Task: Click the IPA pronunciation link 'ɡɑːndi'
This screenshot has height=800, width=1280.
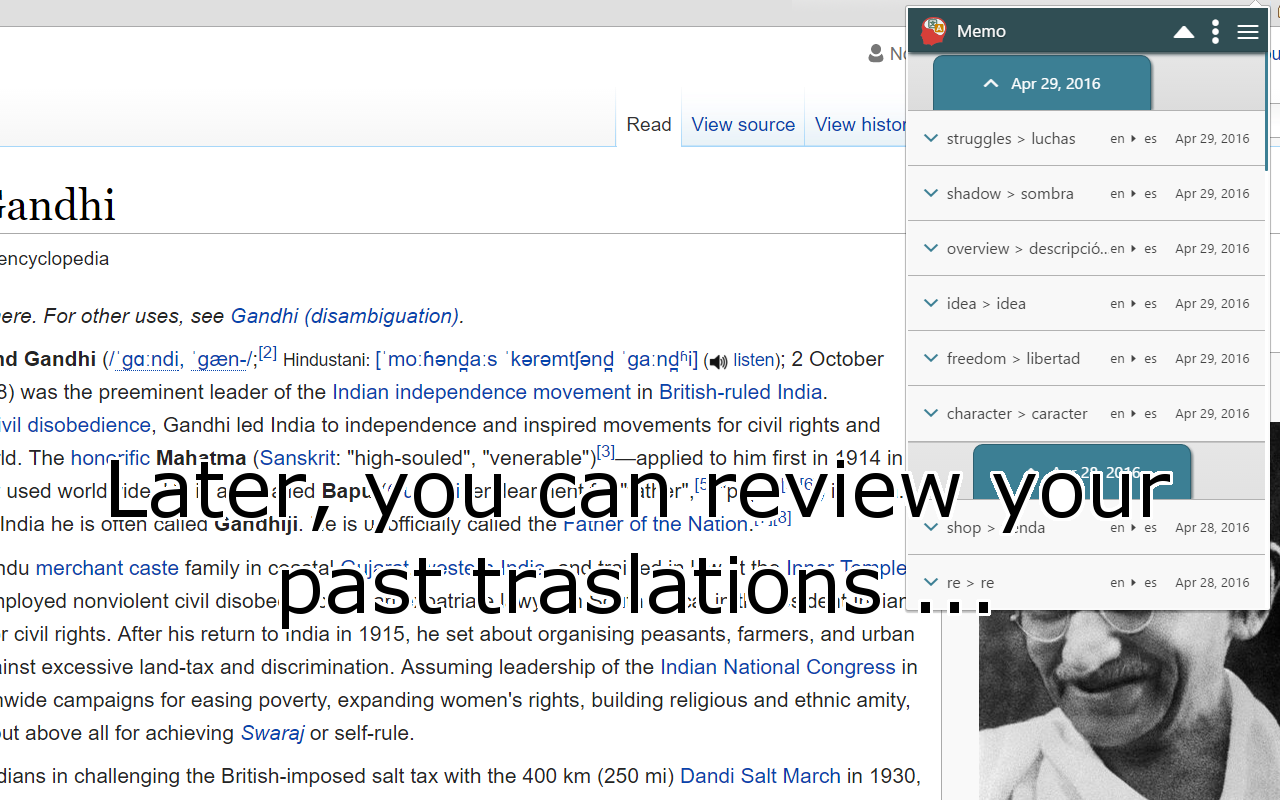Action: pos(149,360)
